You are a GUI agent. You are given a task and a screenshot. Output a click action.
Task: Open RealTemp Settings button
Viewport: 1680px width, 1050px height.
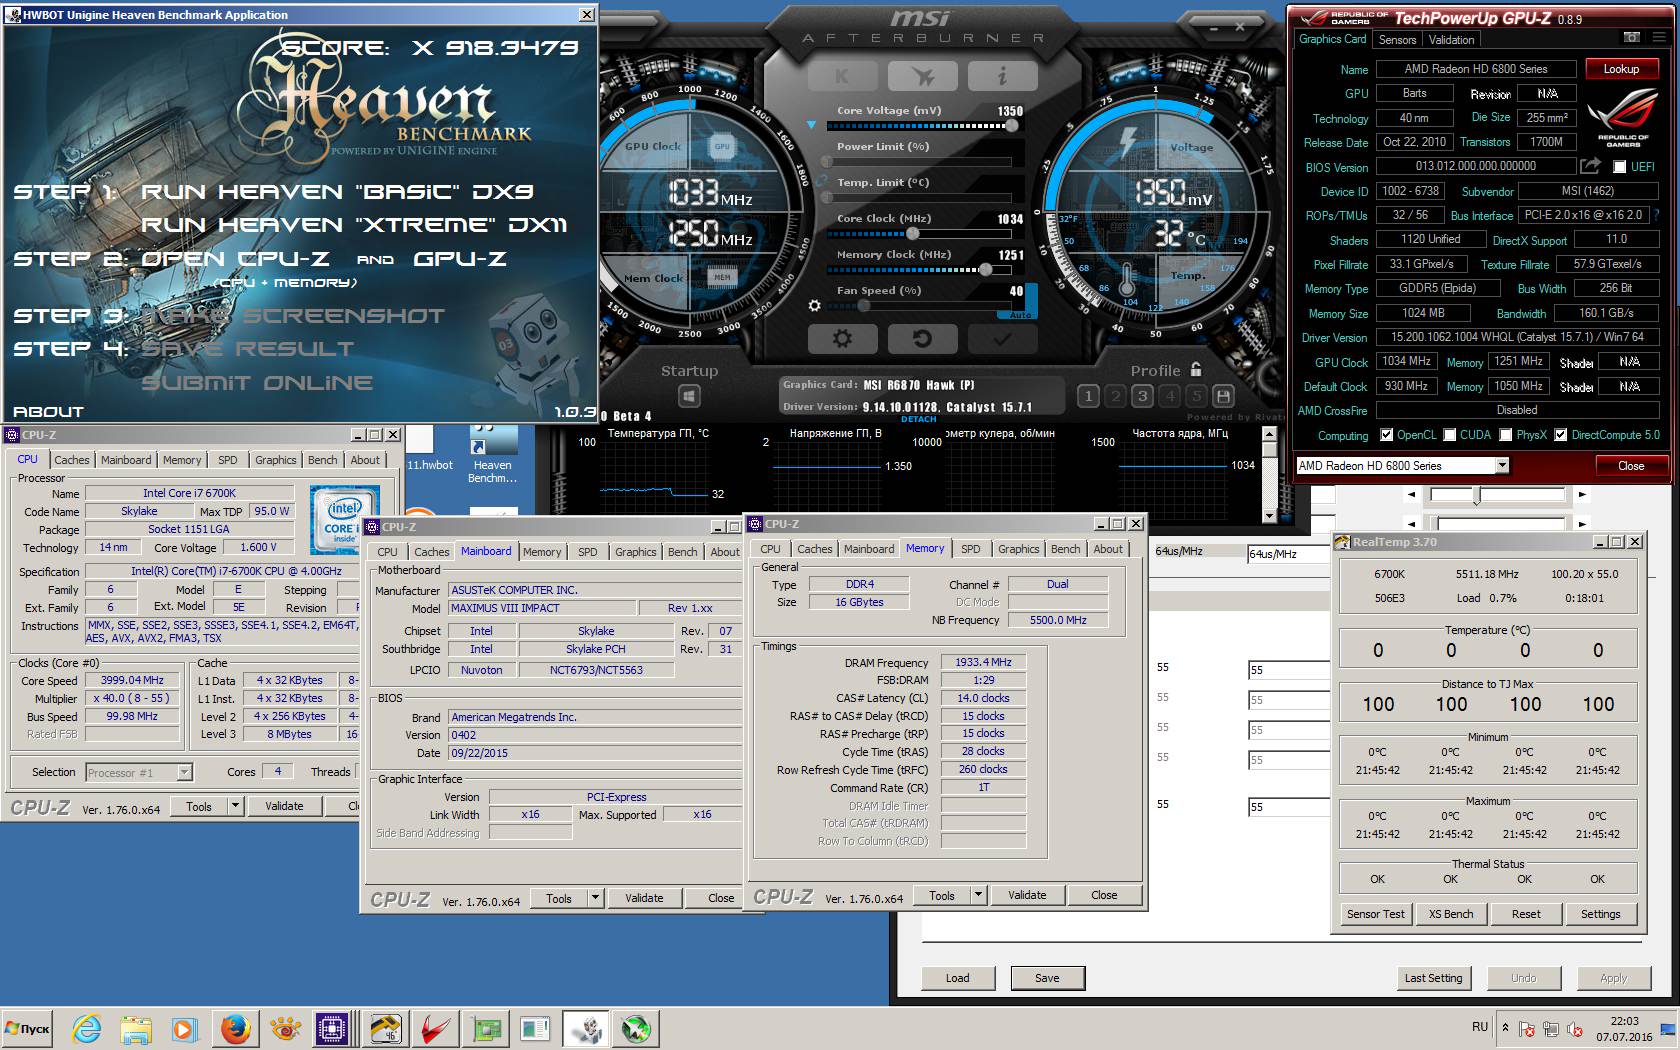pyautogui.click(x=1600, y=914)
